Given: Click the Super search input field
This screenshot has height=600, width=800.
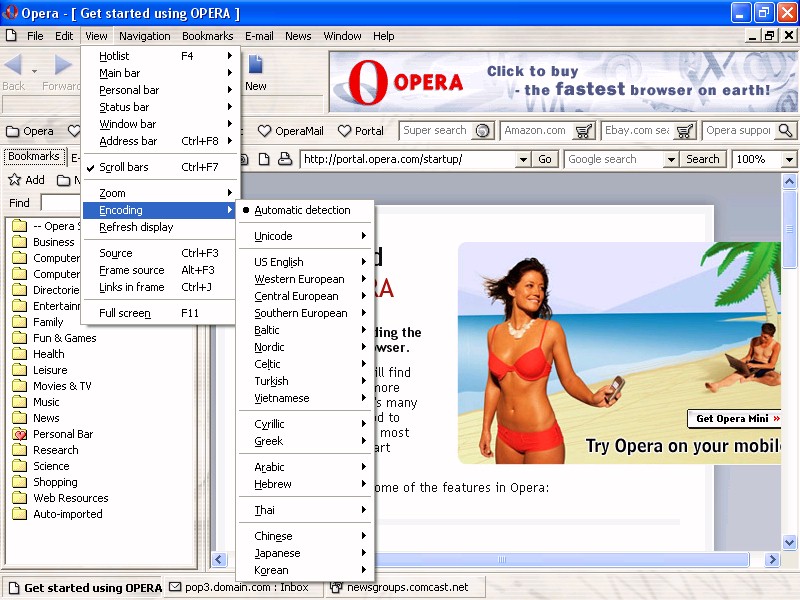Looking at the screenshot, I should [436, 131].
